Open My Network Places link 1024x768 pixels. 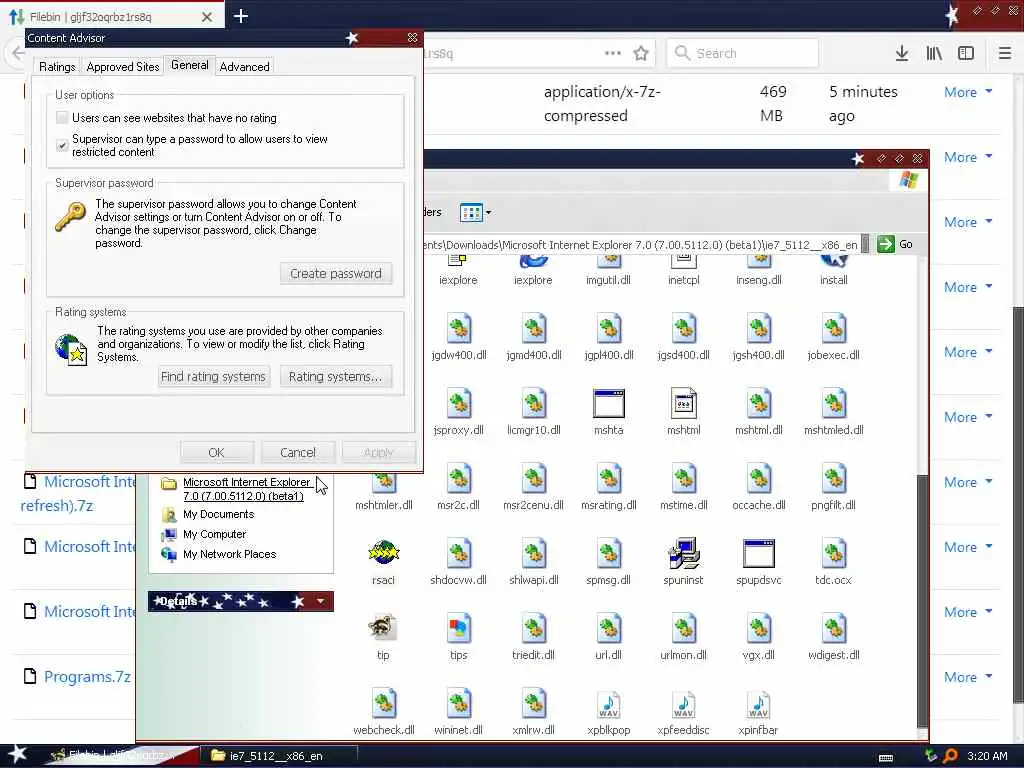[x=230, y=554]
